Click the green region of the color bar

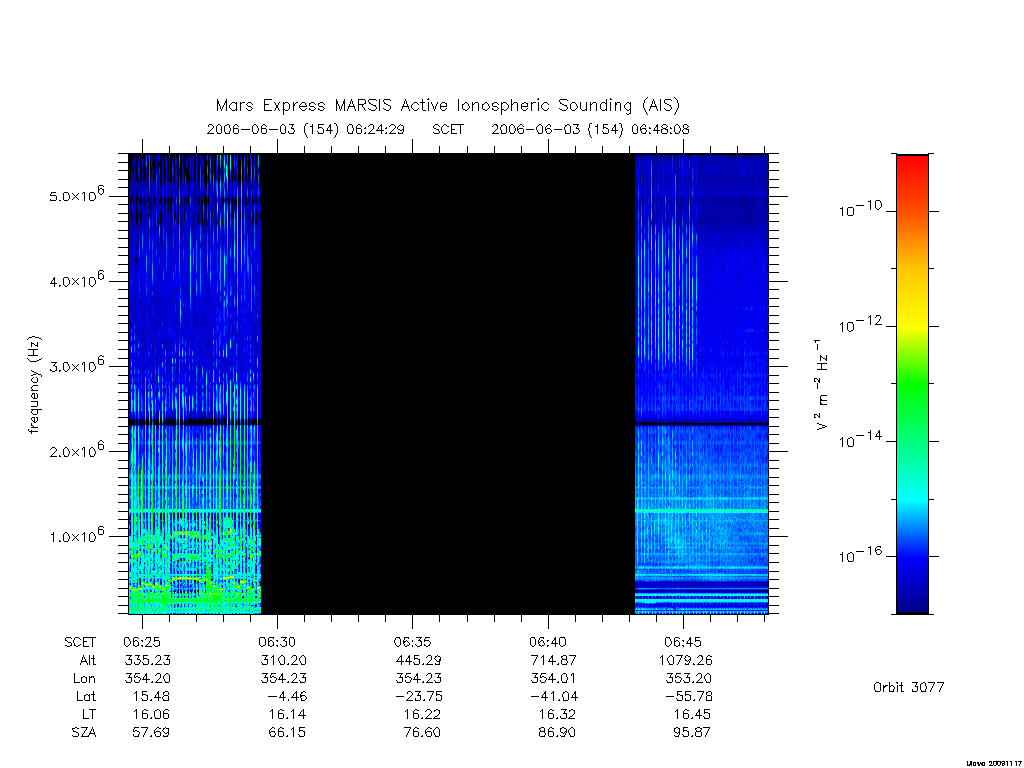pyautogui.click(x=912, y=390)
